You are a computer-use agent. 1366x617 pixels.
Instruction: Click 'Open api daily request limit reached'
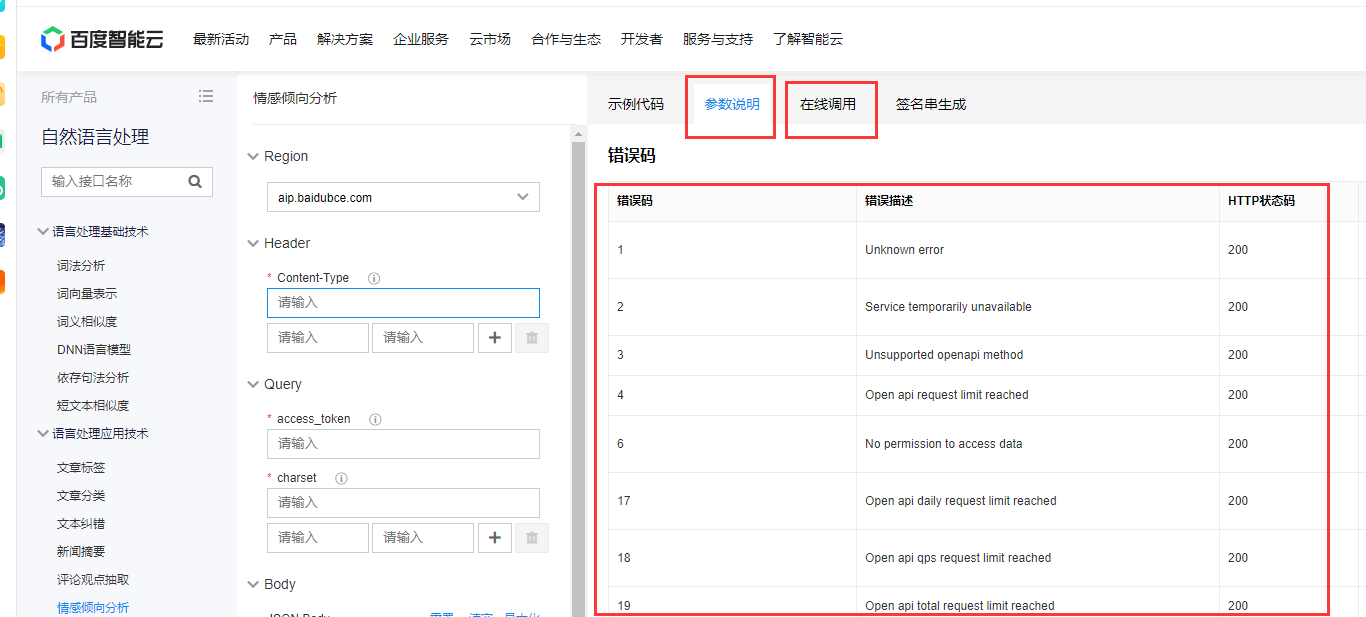(x=960, y=501)
